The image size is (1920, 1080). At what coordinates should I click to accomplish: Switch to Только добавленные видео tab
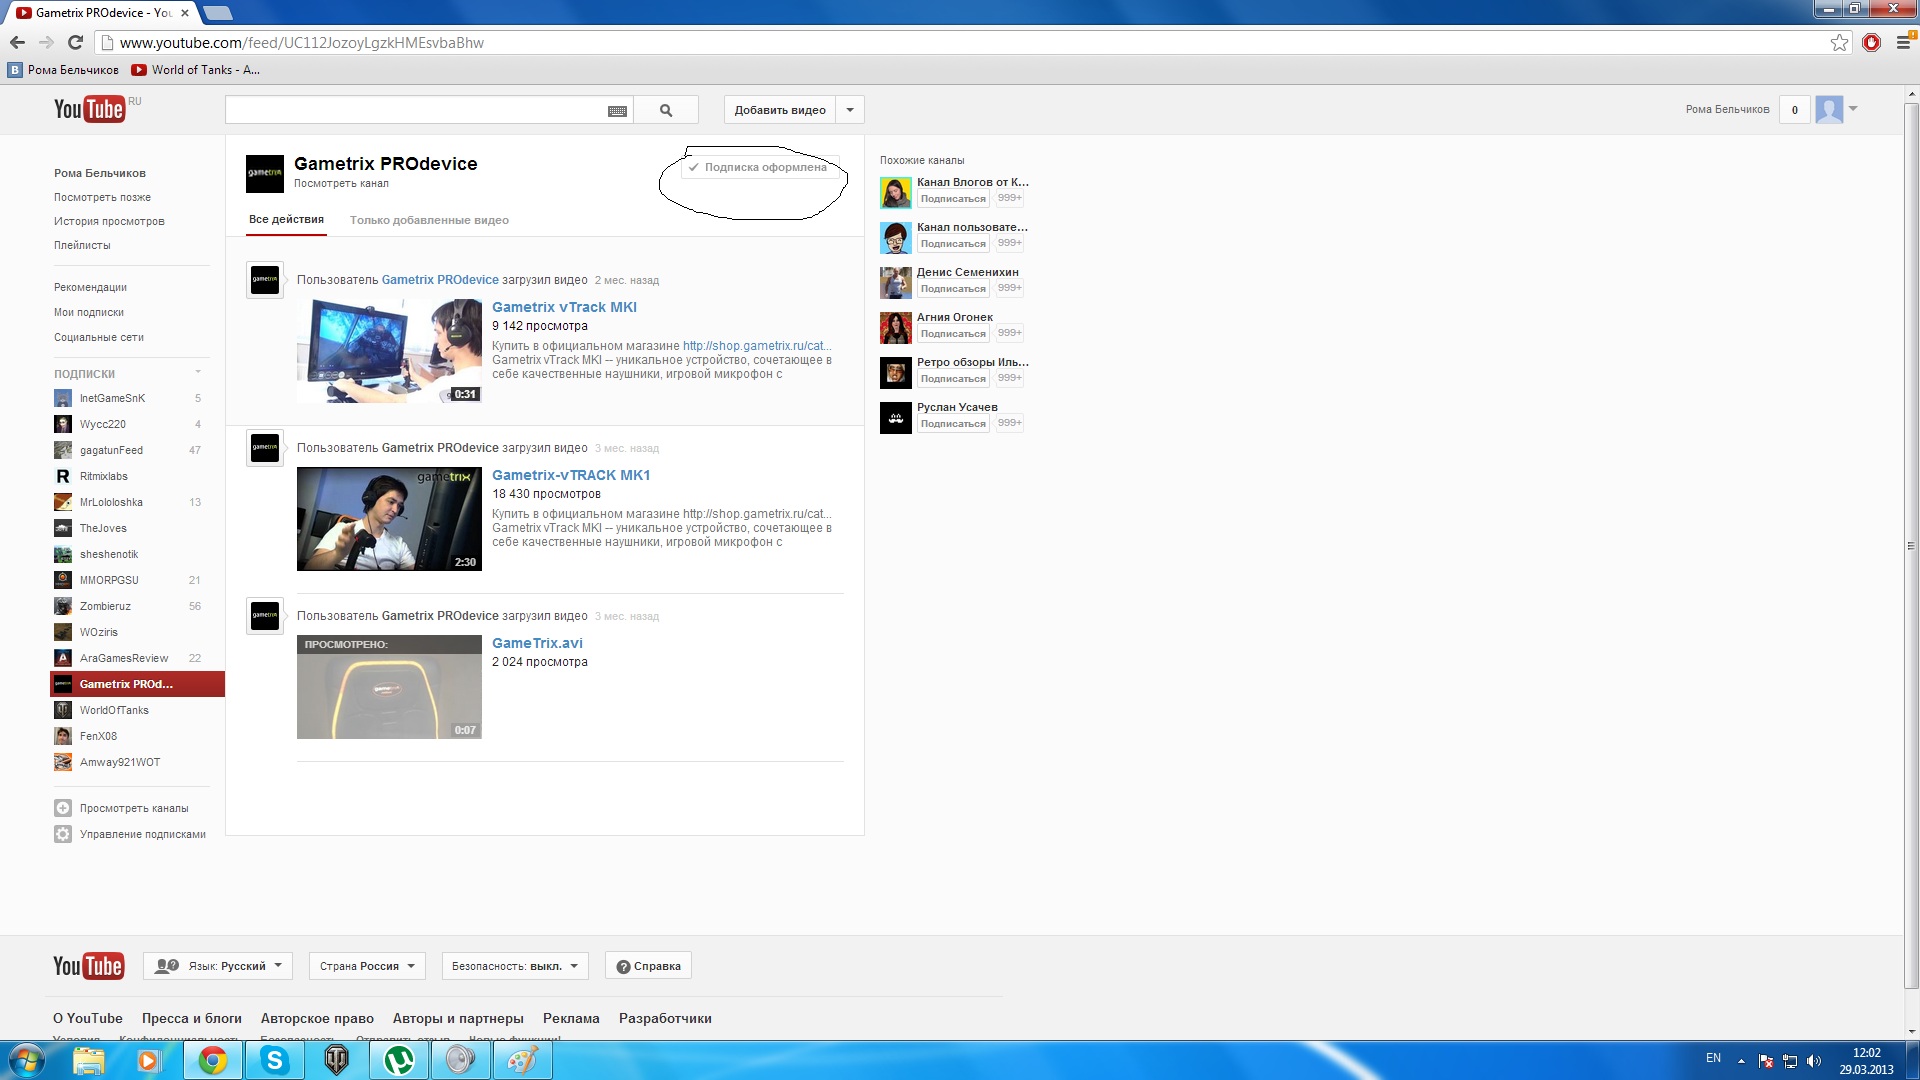coord(429,220)
